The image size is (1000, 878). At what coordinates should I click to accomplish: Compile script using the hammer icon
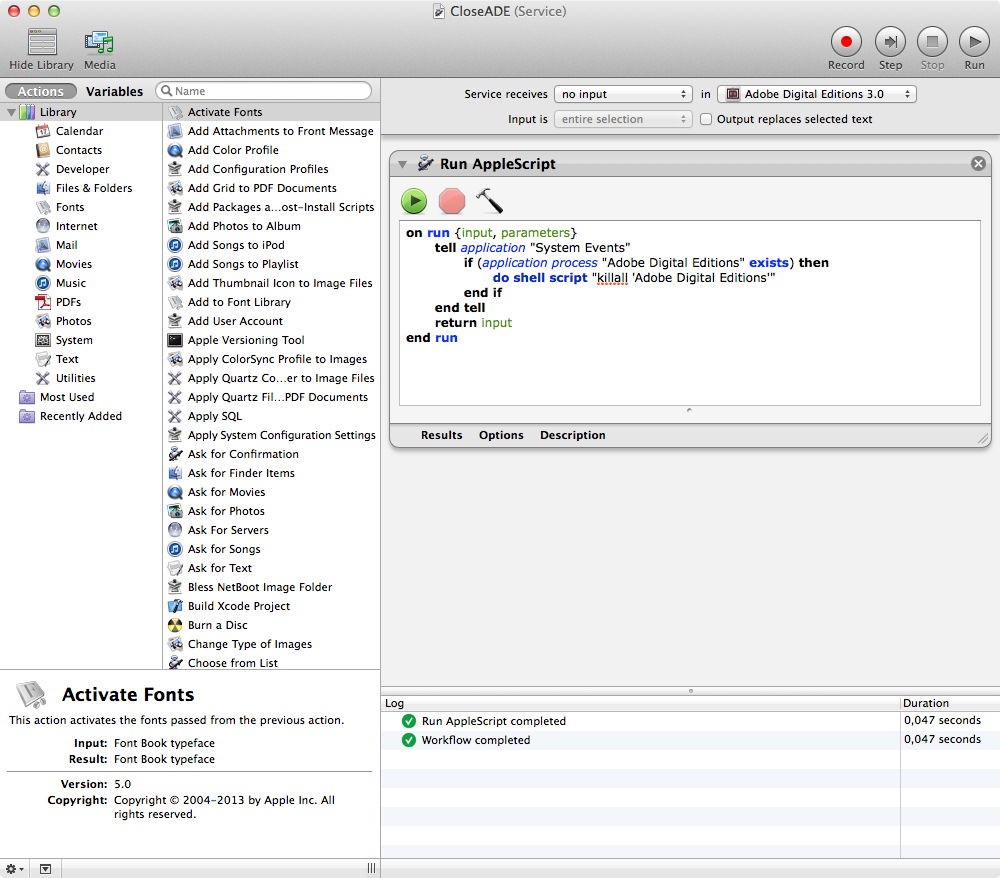click(x=489, y=201)
